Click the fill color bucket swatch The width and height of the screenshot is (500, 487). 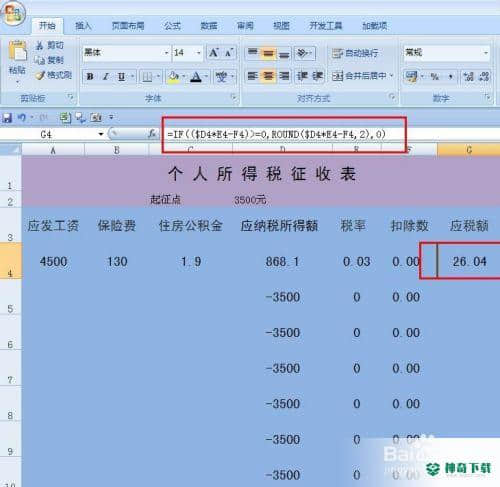174,77
